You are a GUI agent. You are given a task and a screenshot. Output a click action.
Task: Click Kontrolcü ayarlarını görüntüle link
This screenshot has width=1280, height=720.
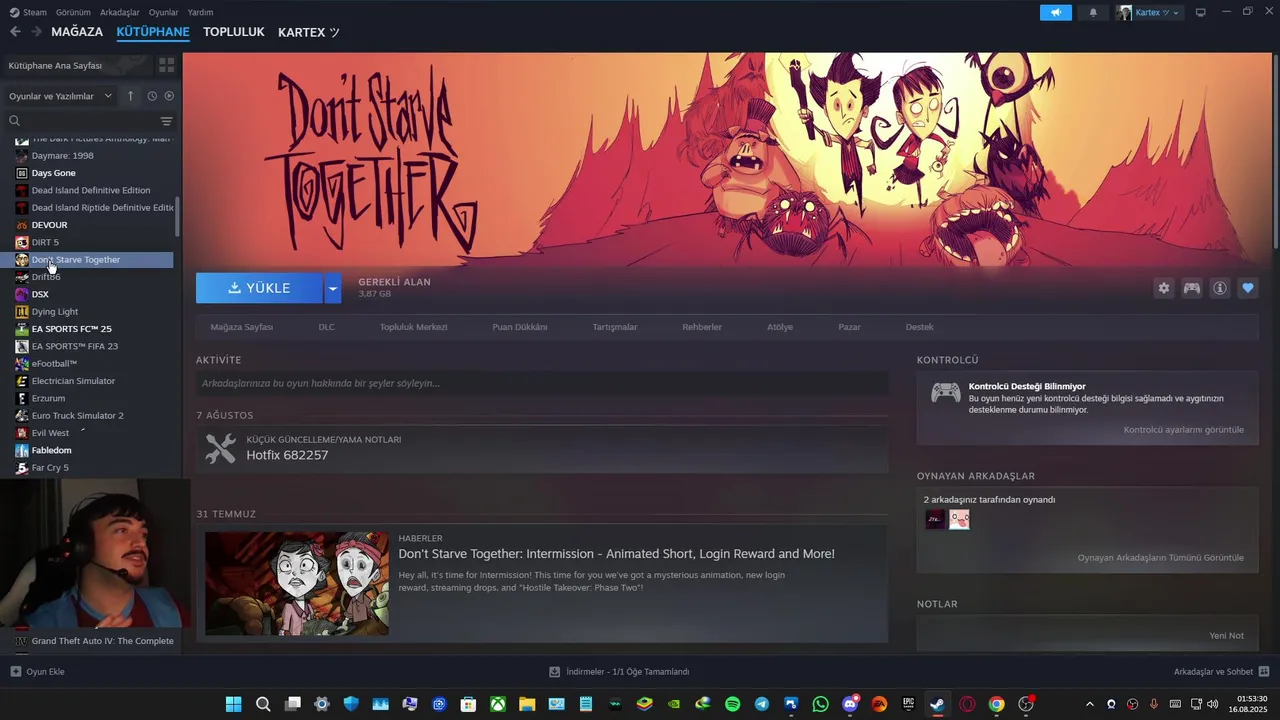point(1183,430)
